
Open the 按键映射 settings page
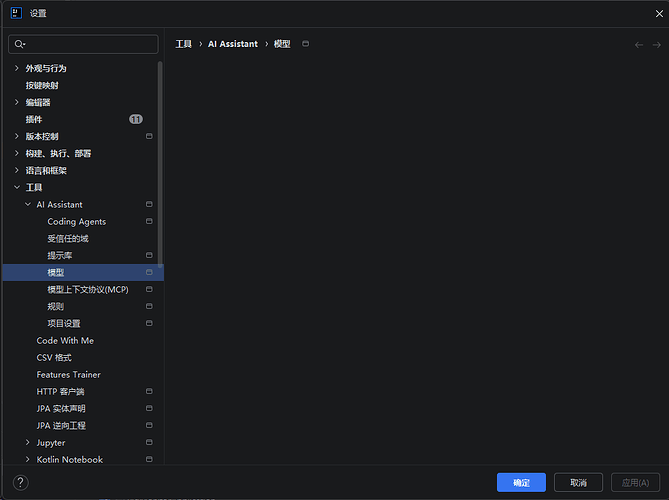click(42, 85)
